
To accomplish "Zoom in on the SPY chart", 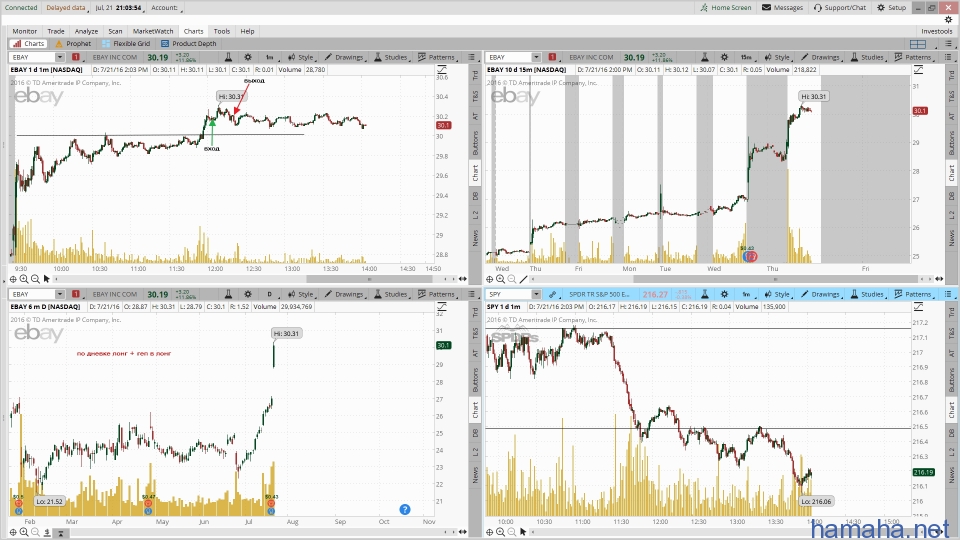I will [x=500, y=532].
